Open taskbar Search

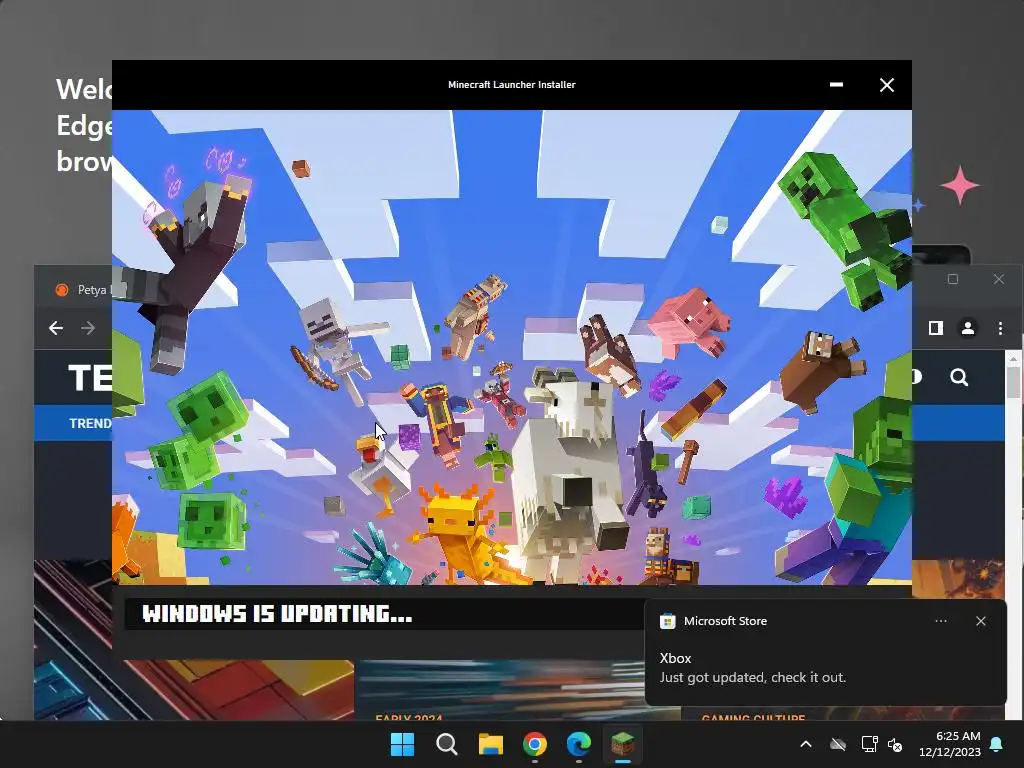tap(447, 744)
